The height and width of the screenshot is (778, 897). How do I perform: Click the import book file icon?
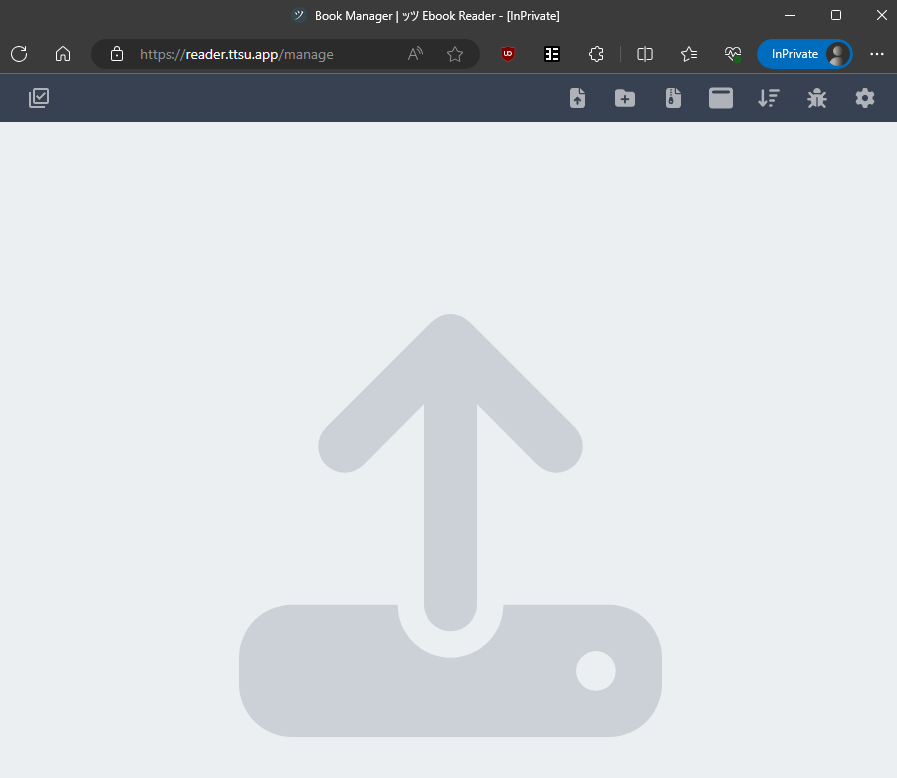coord(577,98)
